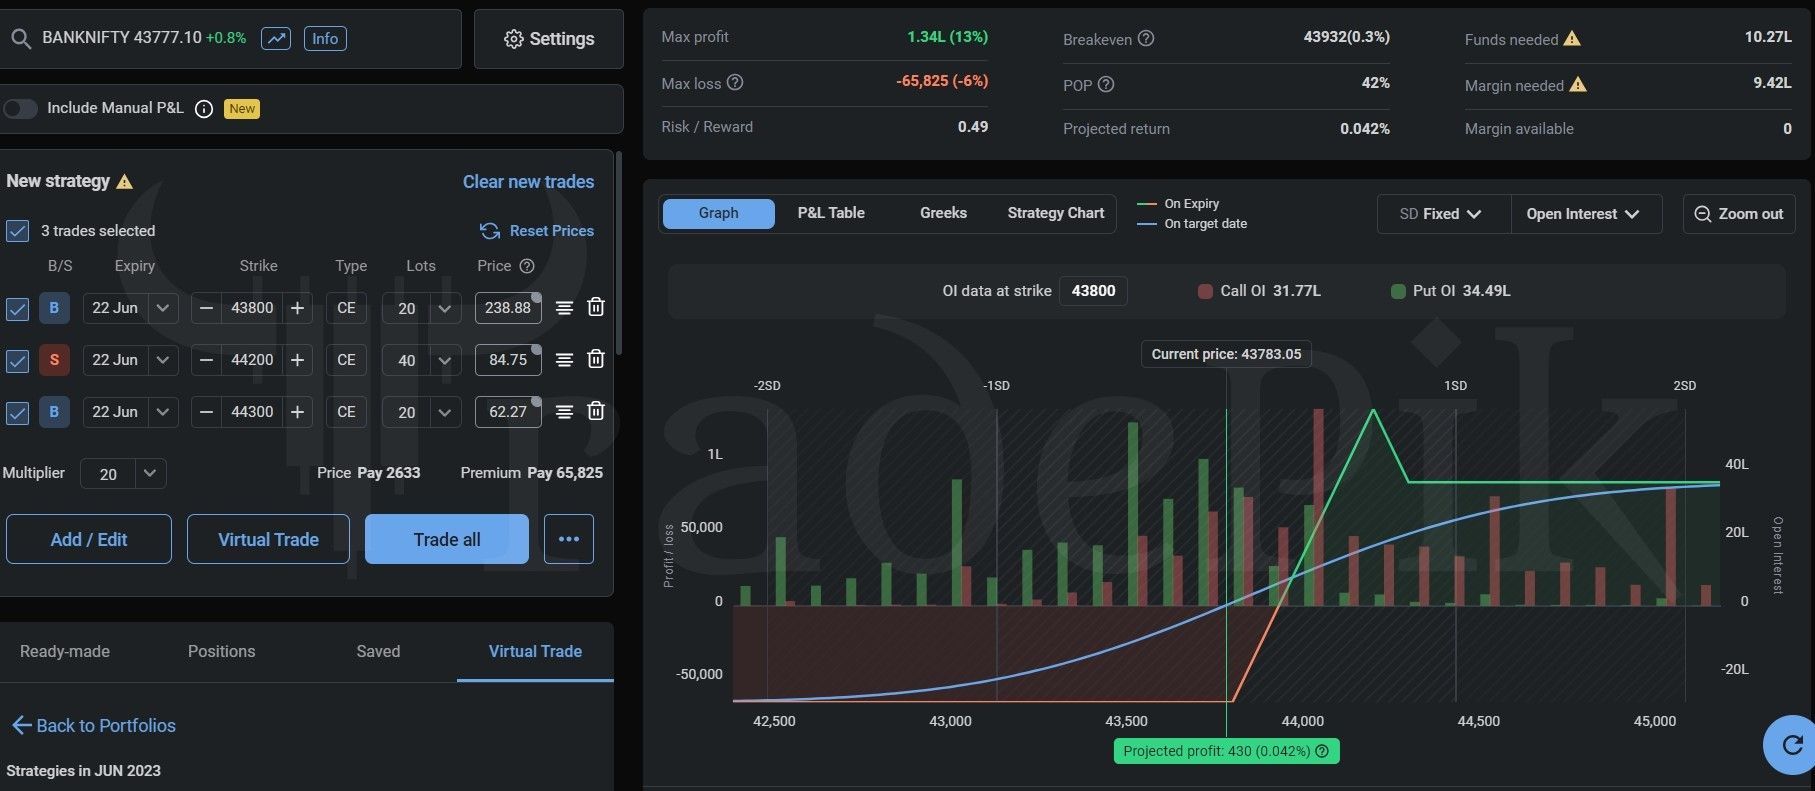Delete the 44200 CE trade
Viewport: 1815px width, 791px height.
pyautogui.click(x=596, y=359)
